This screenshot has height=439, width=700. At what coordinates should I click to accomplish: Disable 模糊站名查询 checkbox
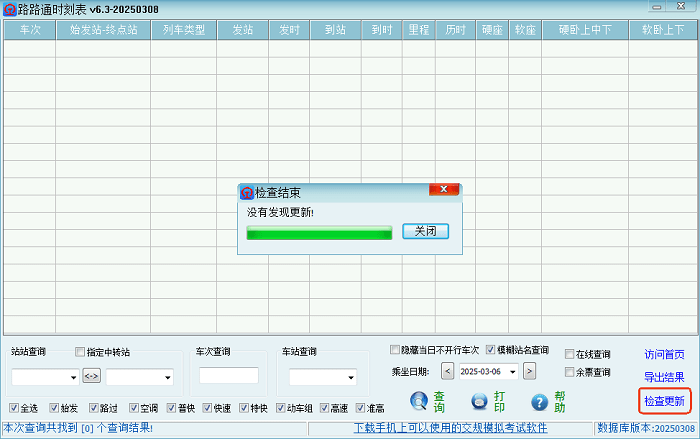[491, 350]
